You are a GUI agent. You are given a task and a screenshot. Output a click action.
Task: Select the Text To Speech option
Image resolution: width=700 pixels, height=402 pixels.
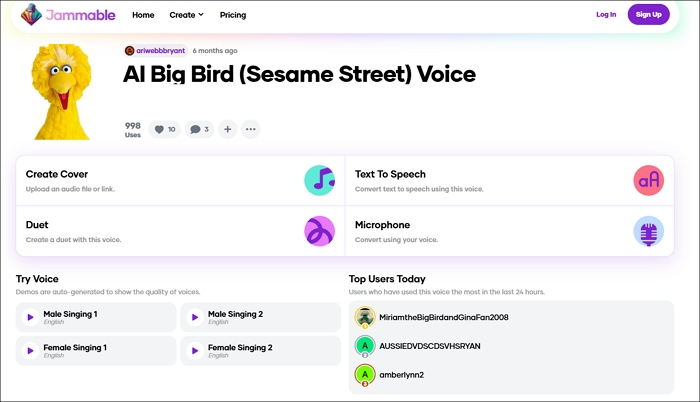tap(509, 180)
